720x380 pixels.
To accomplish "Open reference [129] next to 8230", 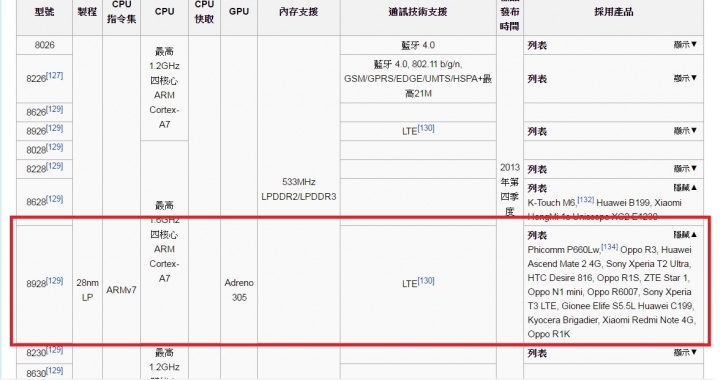I will (x=55, y=350).
